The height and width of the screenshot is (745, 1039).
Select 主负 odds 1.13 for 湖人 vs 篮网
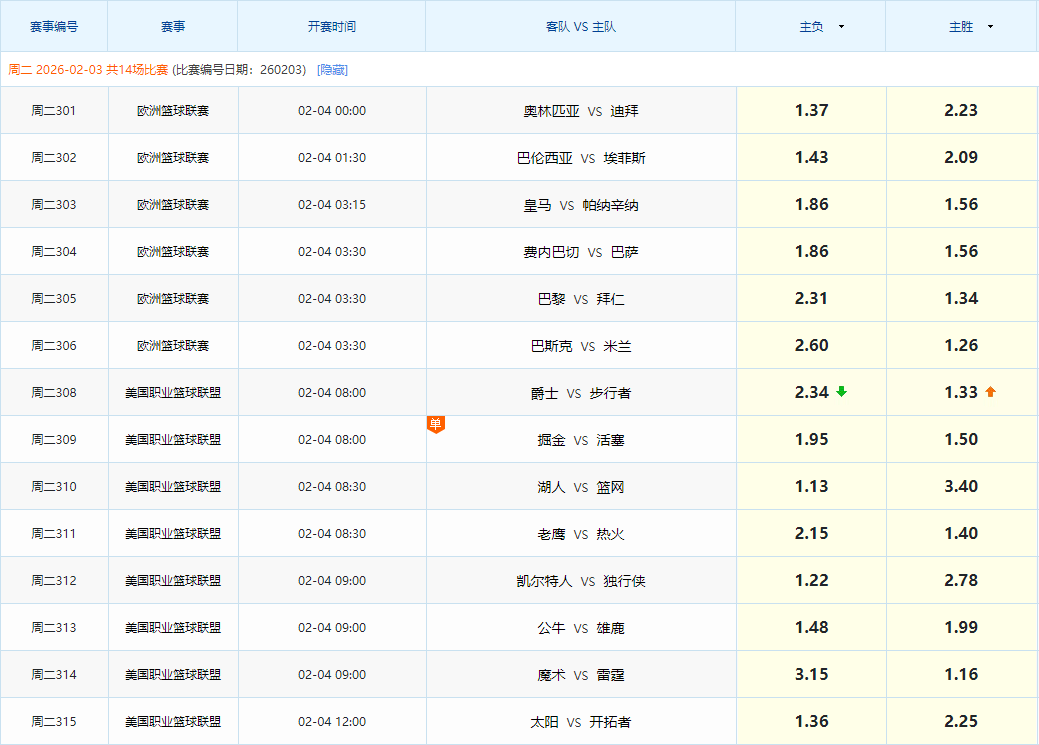pos(812,487)
